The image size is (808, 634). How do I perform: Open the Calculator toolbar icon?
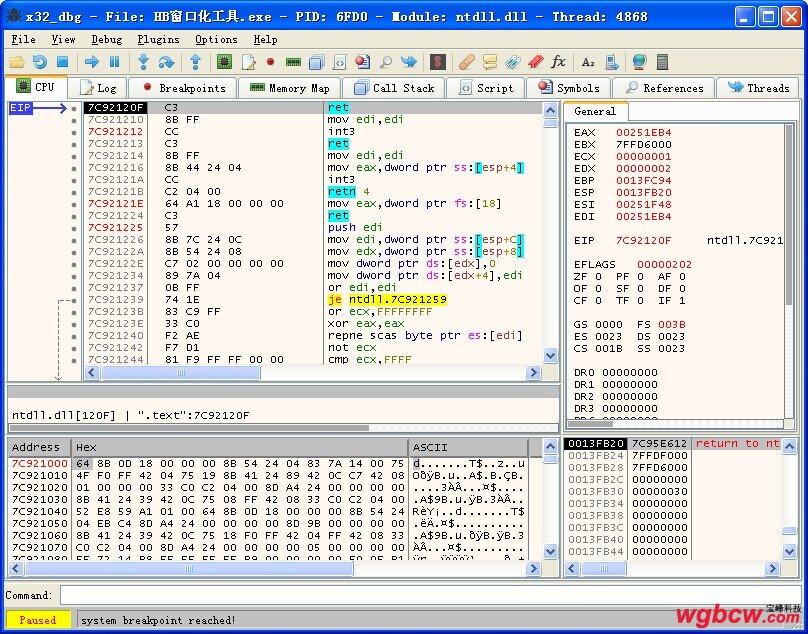click(663, 62)
